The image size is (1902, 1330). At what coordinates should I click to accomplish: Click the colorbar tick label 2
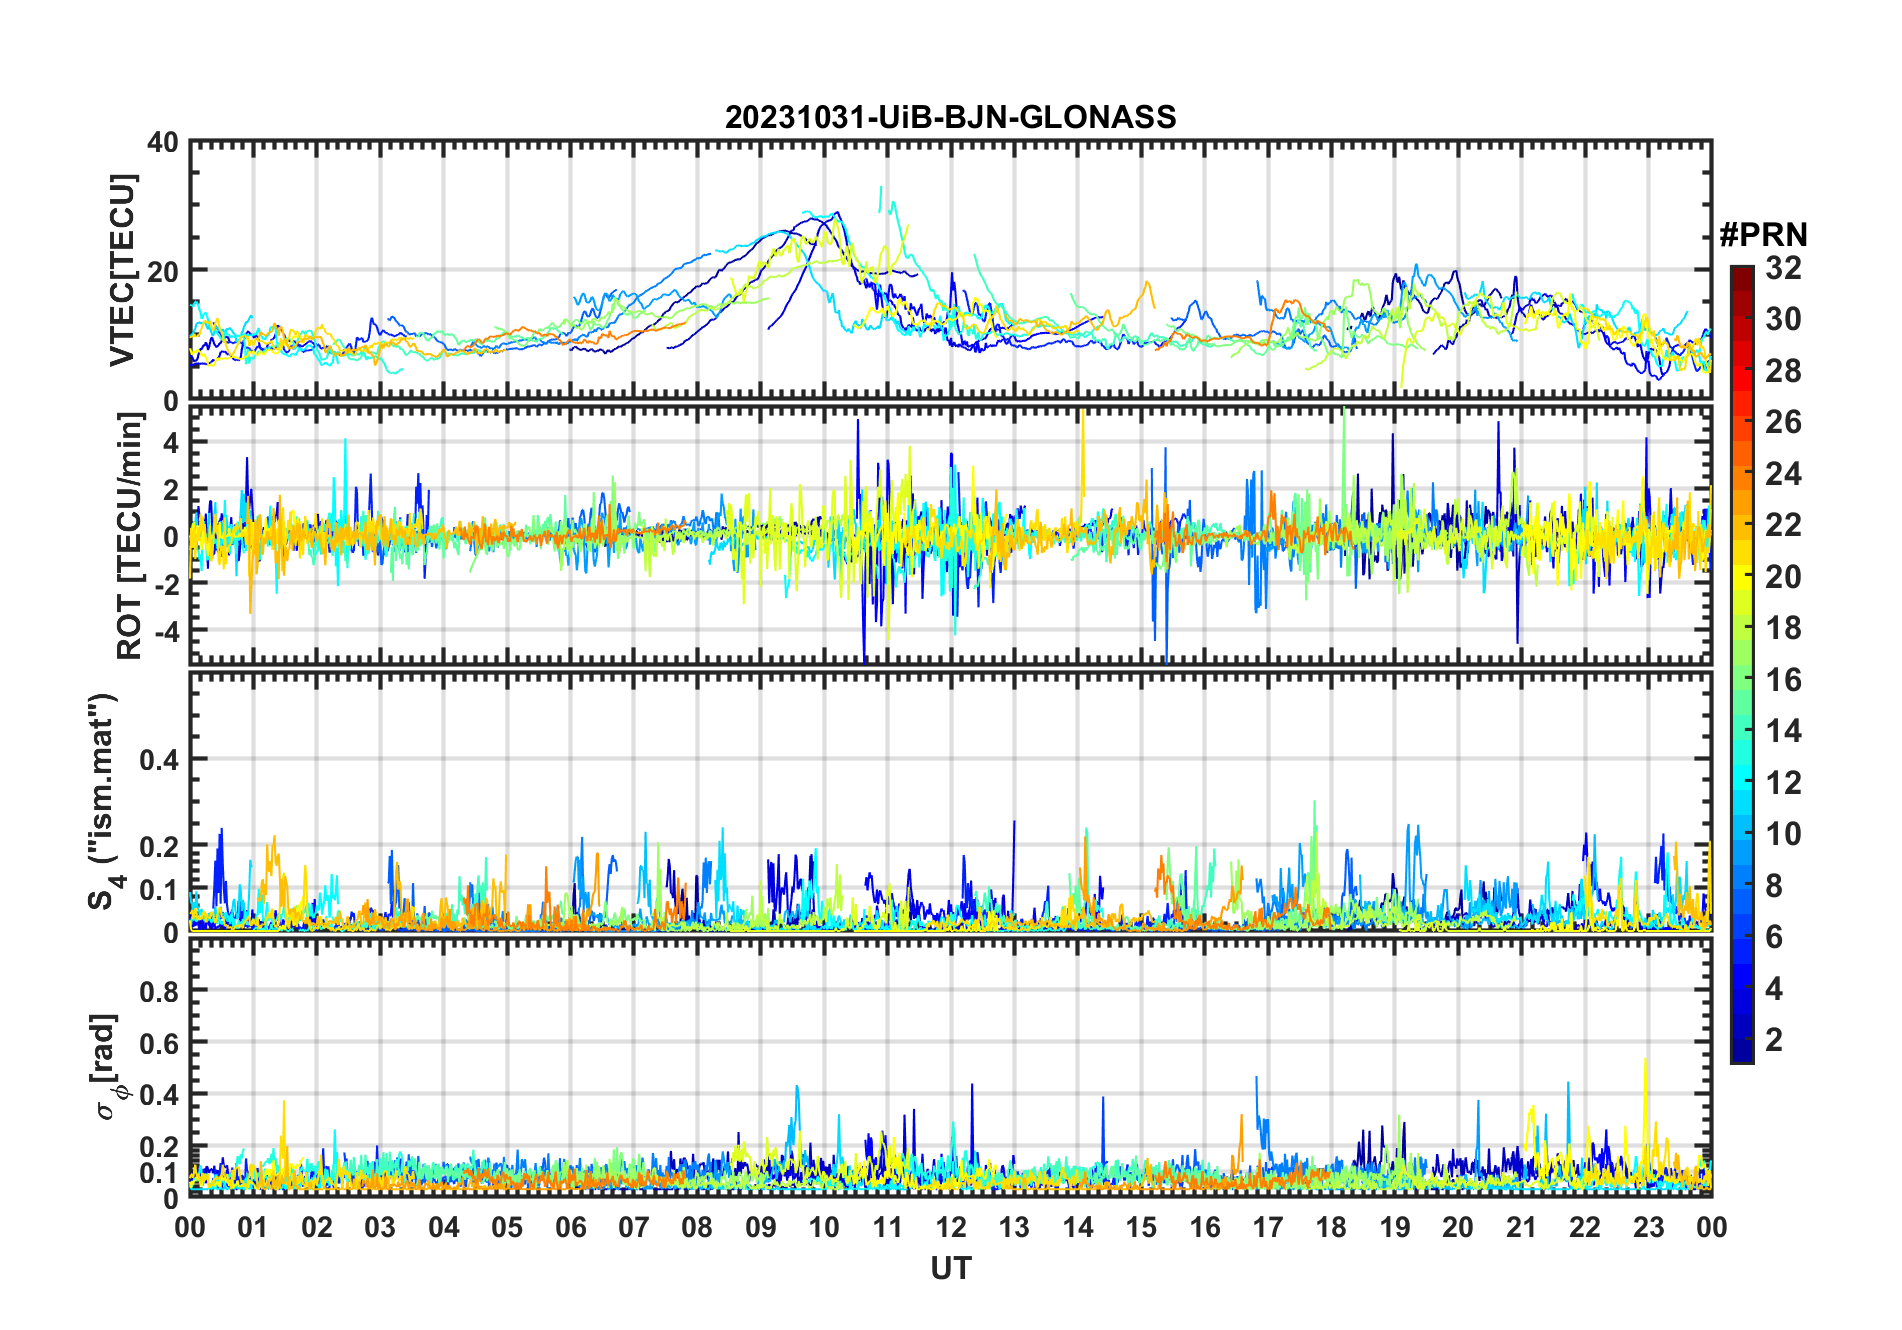[x=1774, y=1040]
